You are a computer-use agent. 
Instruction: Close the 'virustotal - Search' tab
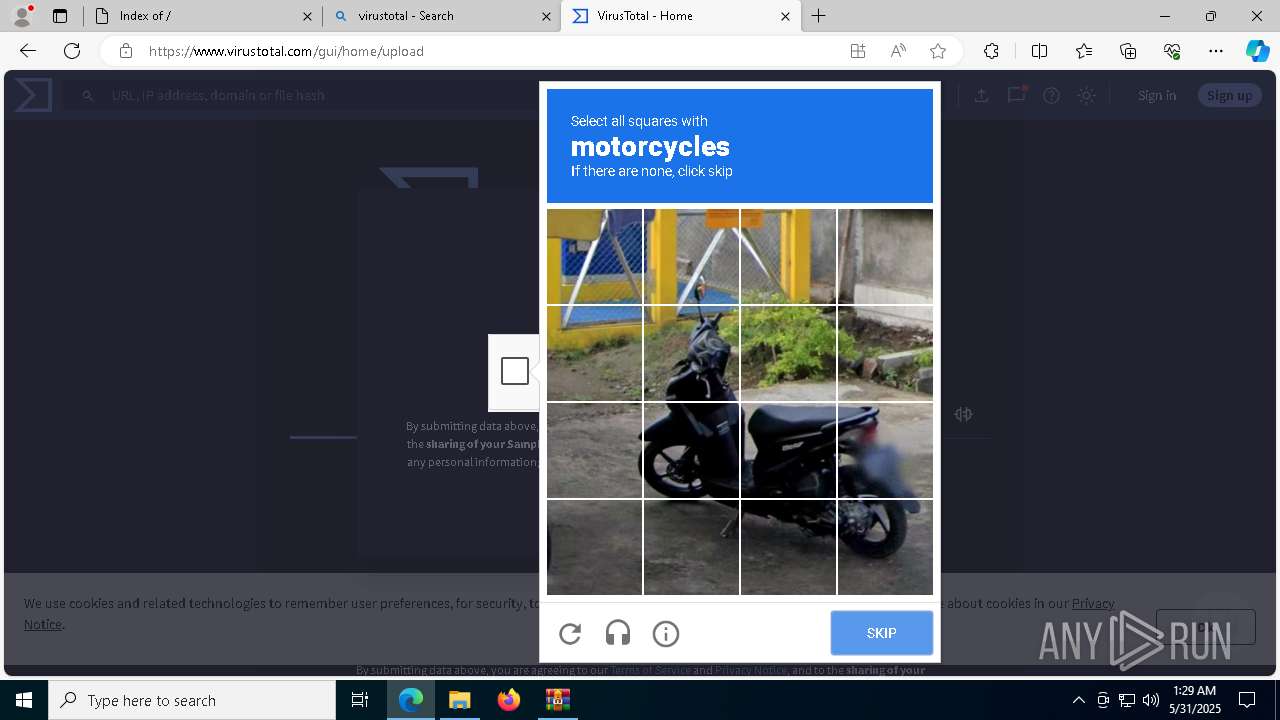[x=546, y=16]
